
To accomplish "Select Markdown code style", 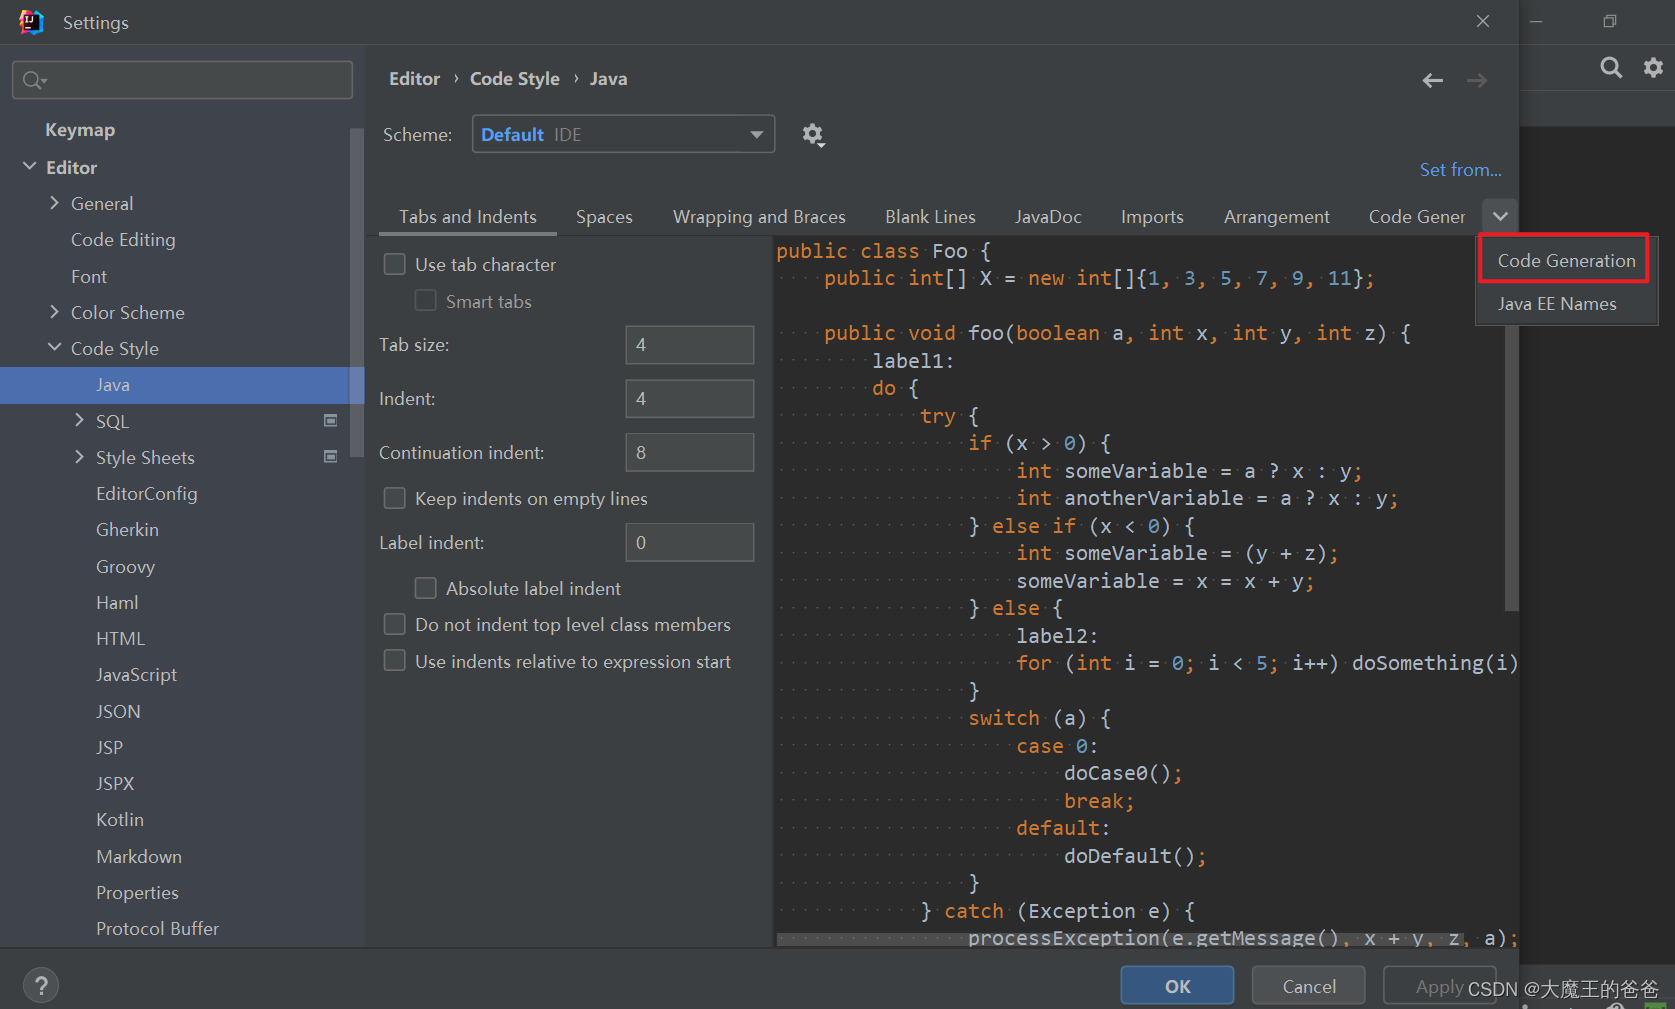I will [x=139, y=857].
